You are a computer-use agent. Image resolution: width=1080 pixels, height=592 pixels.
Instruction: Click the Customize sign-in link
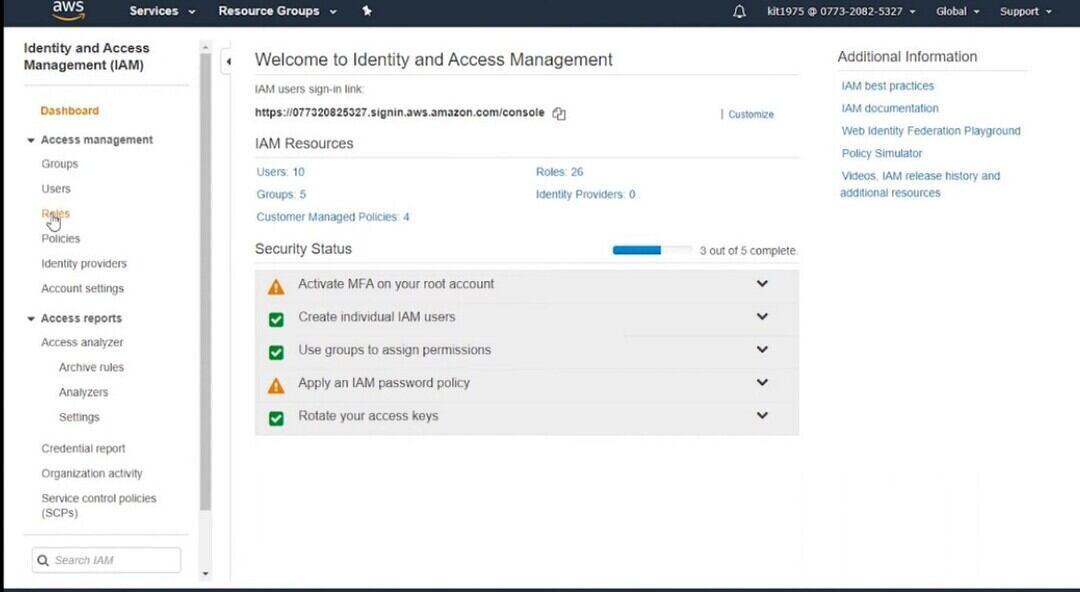[750, 115]
